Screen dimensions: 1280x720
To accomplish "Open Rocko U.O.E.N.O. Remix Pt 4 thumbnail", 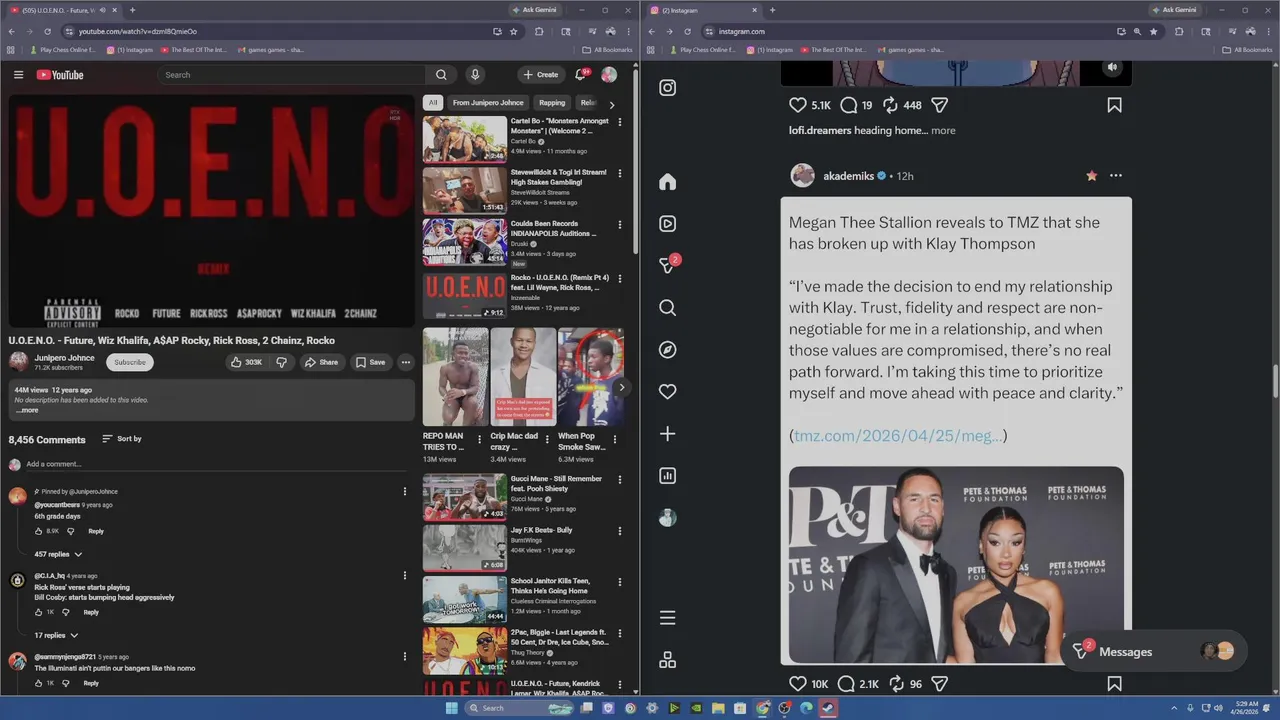I will [x=465, y=296].
